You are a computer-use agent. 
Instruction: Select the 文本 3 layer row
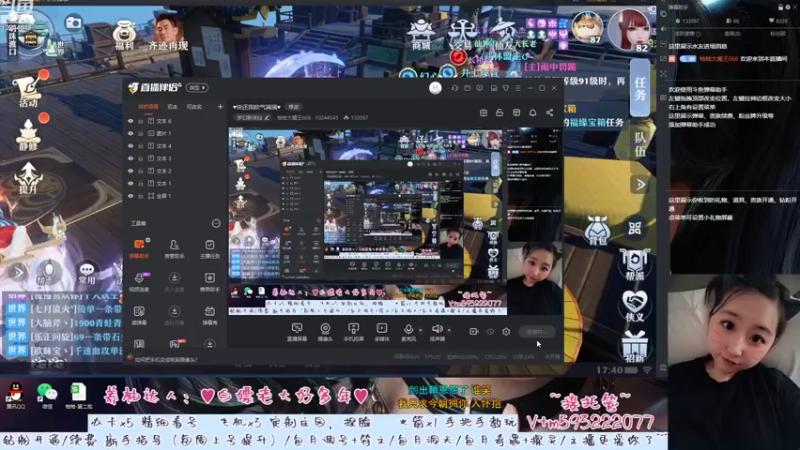[174, 158]
